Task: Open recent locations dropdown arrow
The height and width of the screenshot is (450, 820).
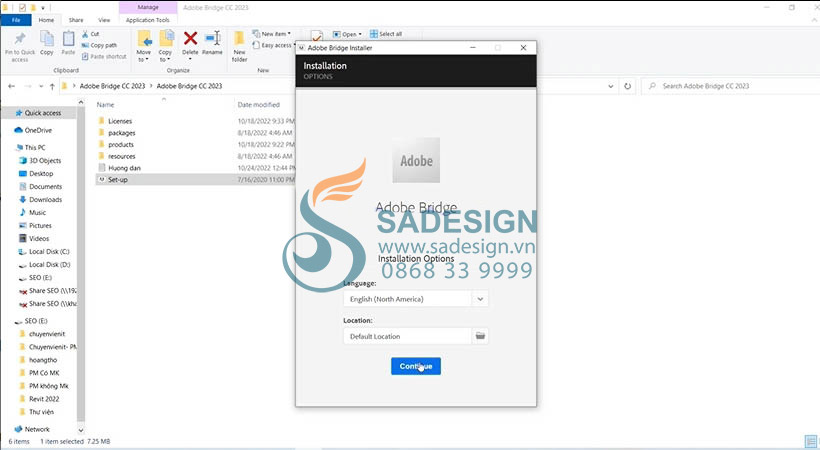Action: [41, 86]
